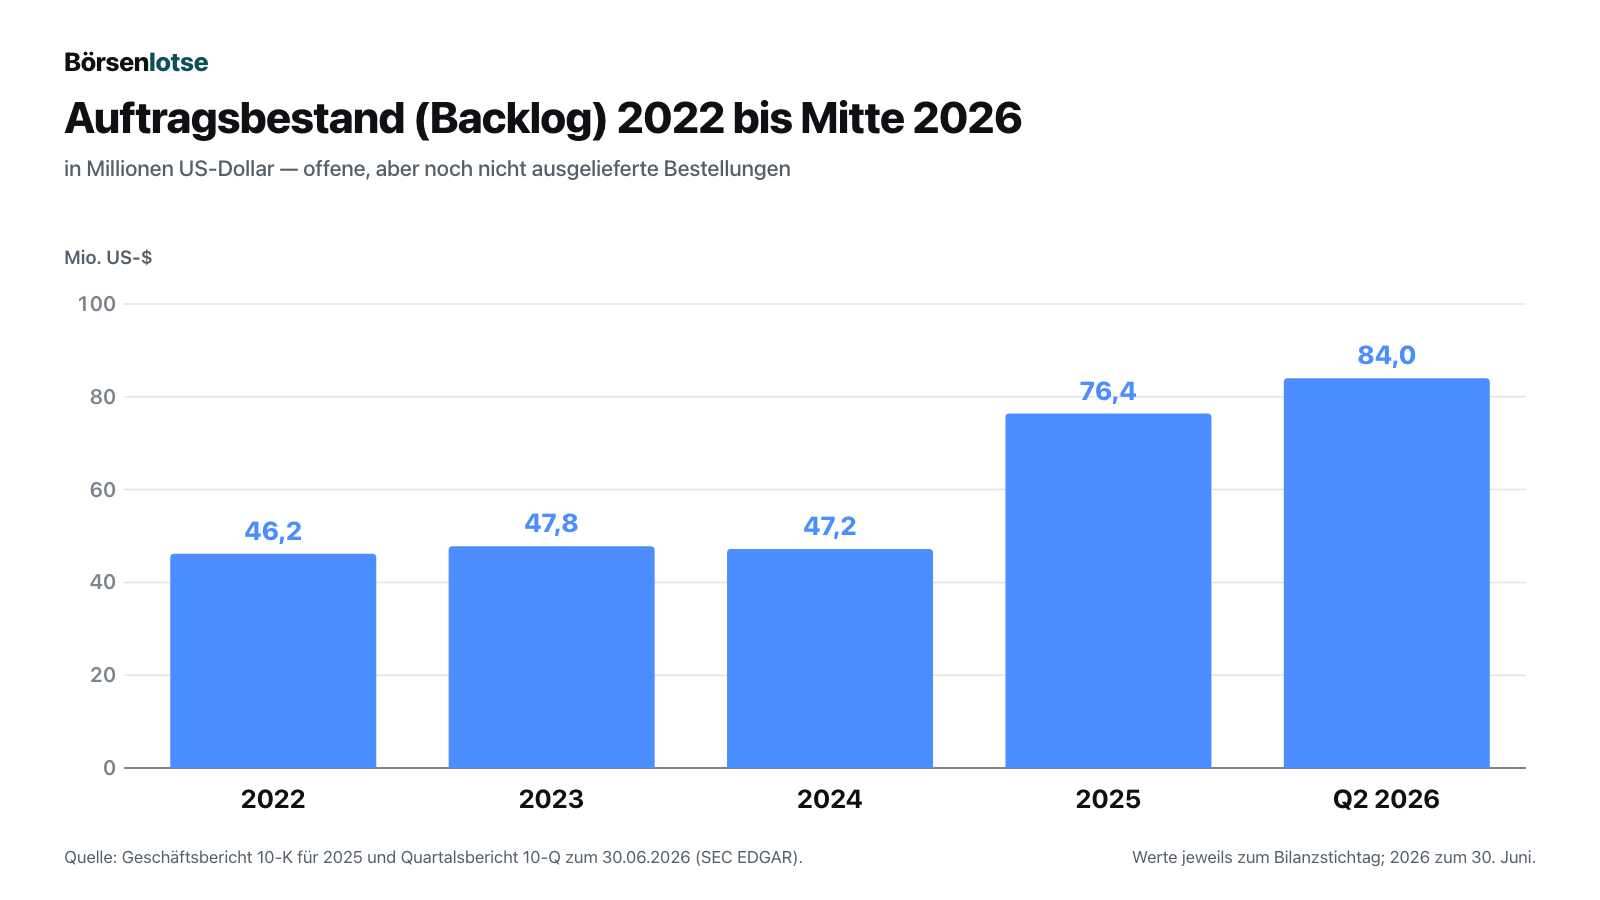Click the Börsenlotse logo
Viewport: 1600px width, 900px height.
click(136, 62)
